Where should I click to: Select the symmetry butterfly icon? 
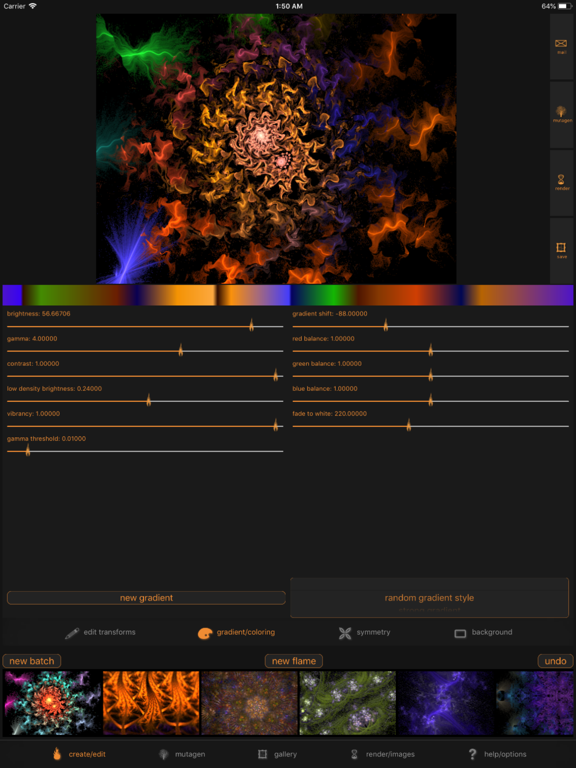[345, 633]
